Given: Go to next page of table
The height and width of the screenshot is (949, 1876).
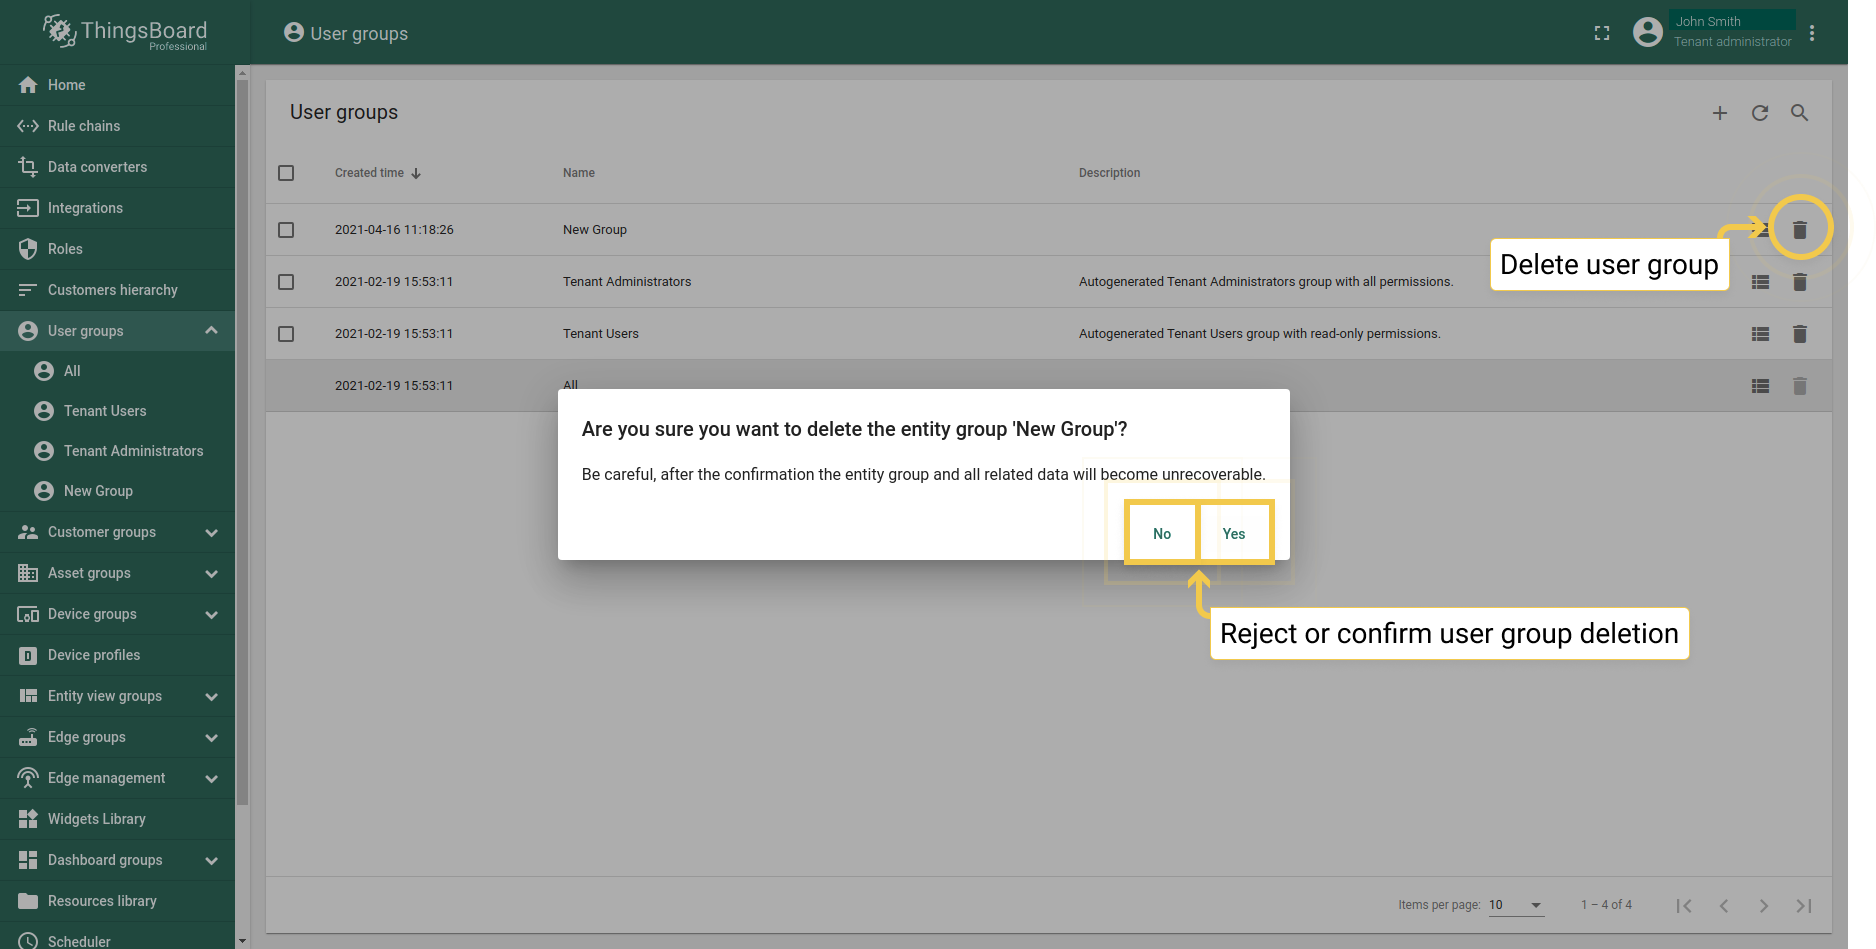Looking at the screenshot, I should pyautogui.click(x=1763, y=906).
